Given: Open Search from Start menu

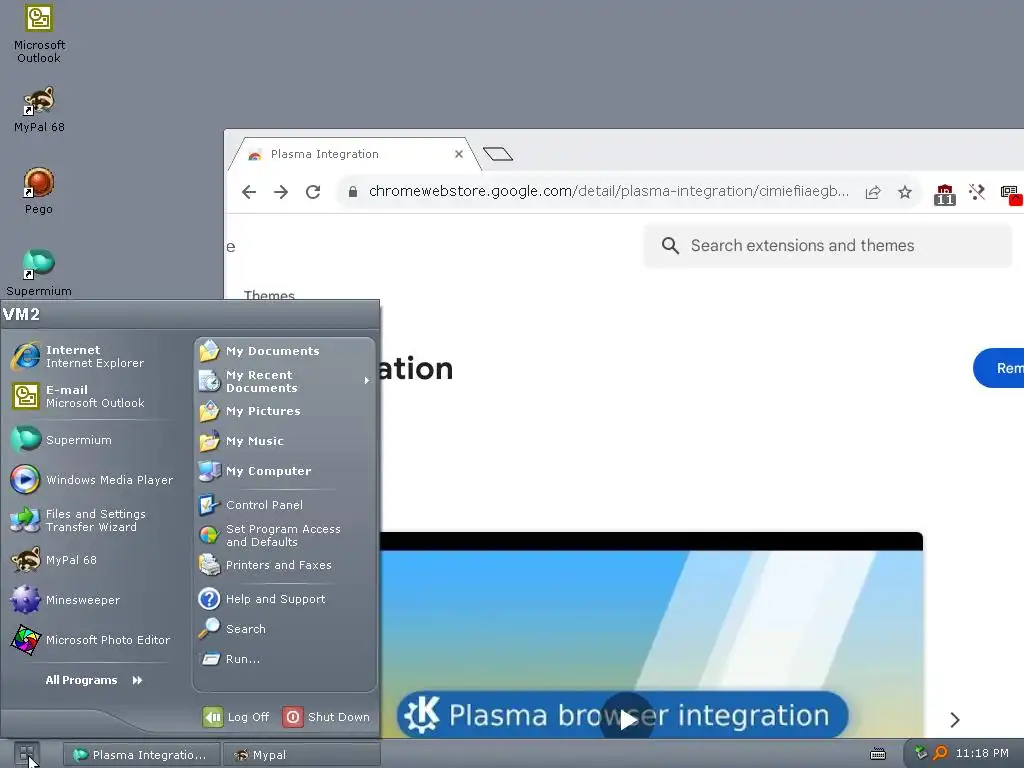Looking at the screenshot, I should click(285, 629).
